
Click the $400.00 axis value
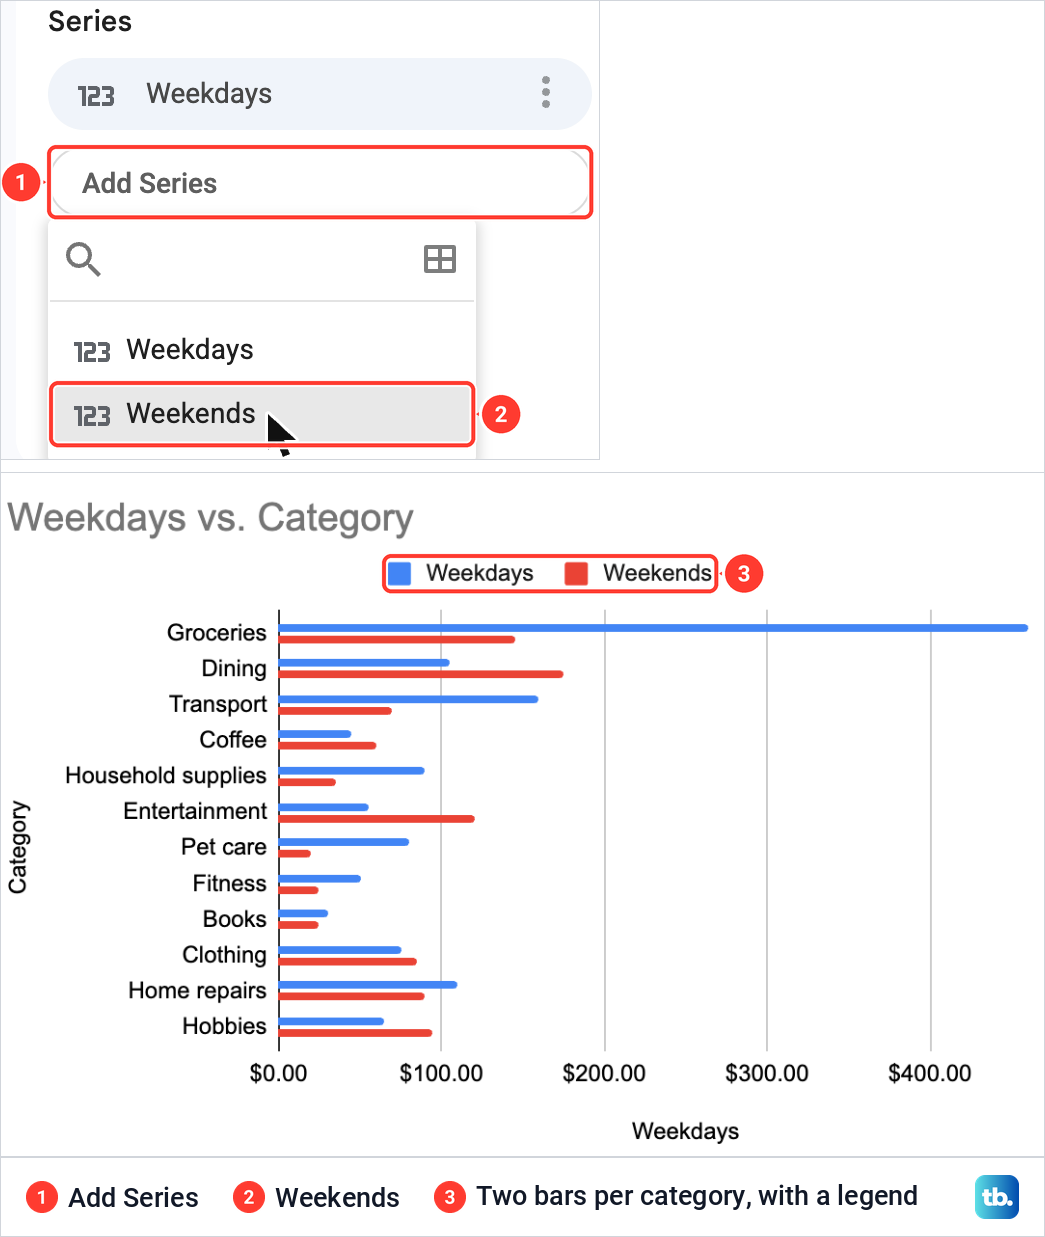click(x=930, y=1074)
